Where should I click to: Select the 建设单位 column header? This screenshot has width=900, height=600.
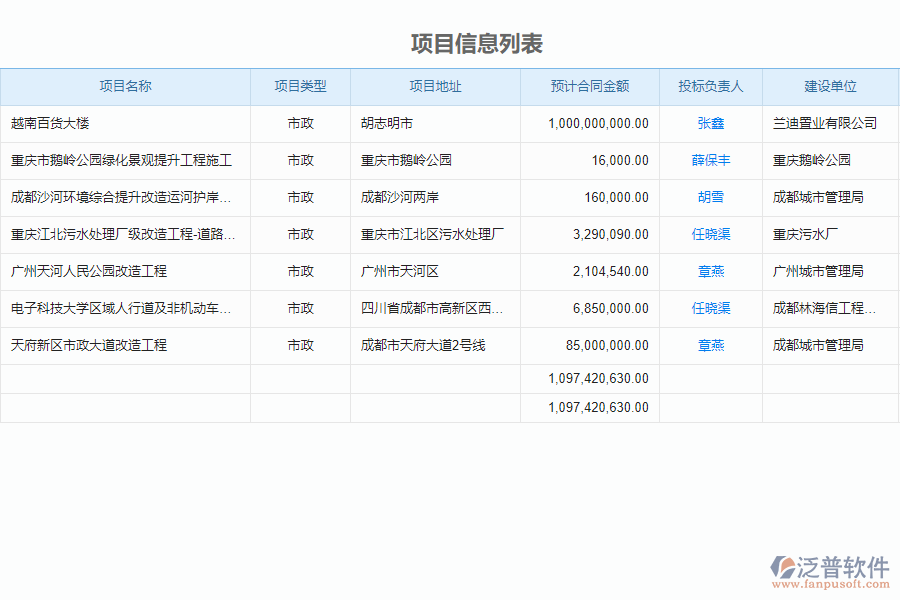(830, 87)
